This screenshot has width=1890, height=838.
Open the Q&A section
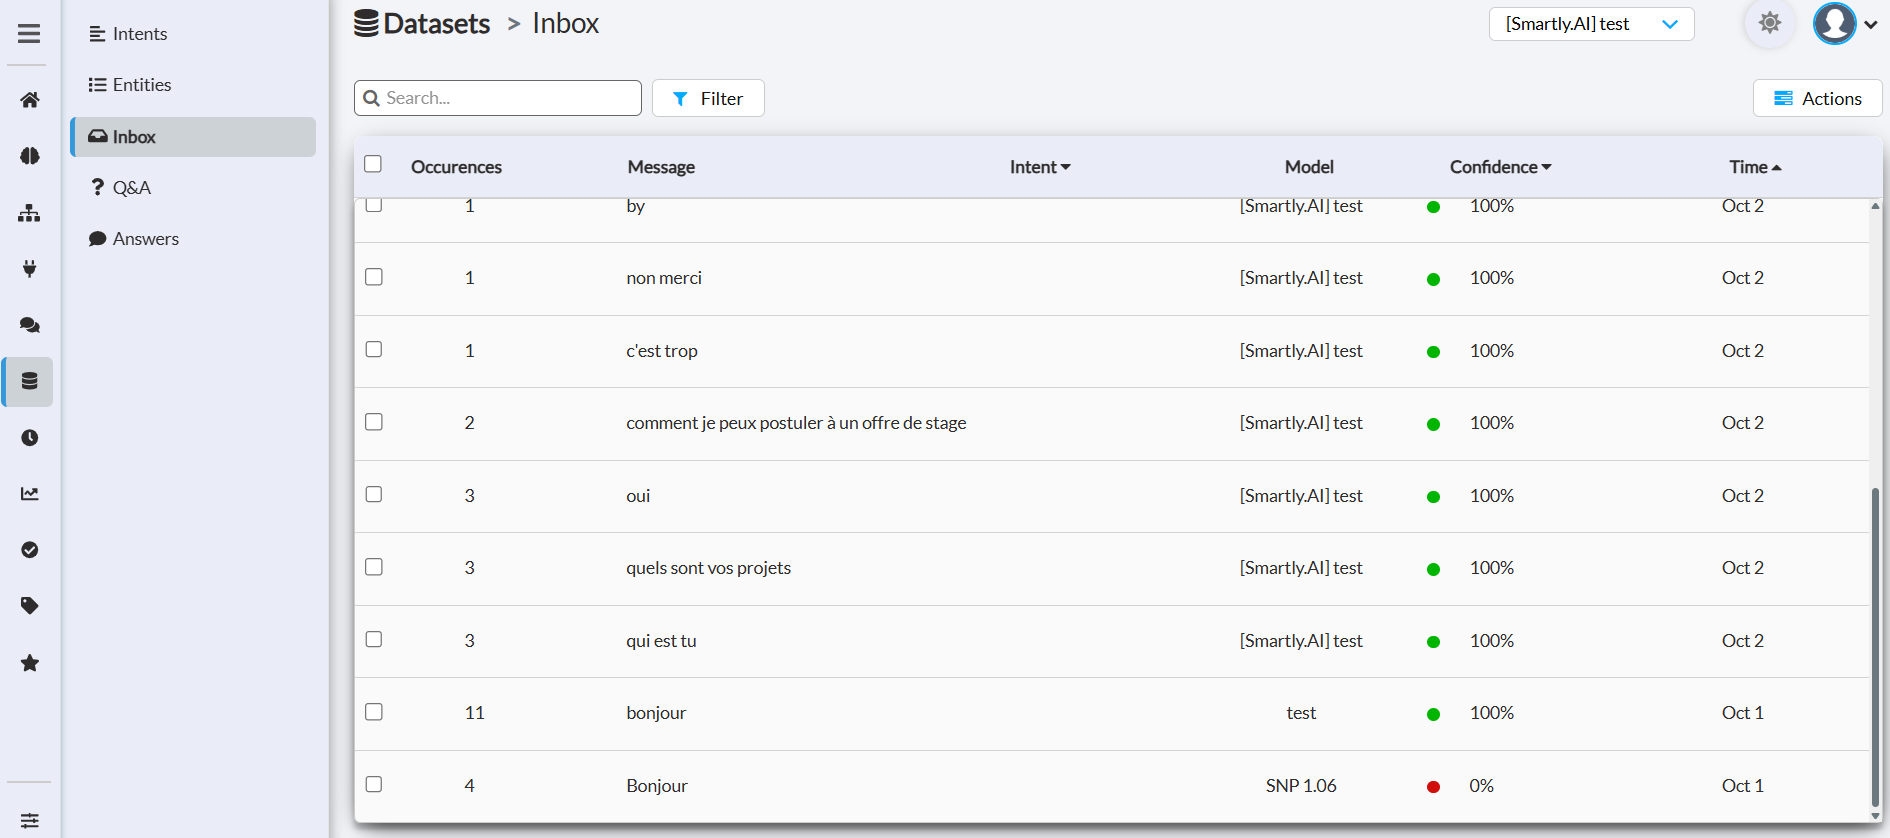tap(131, 188)
